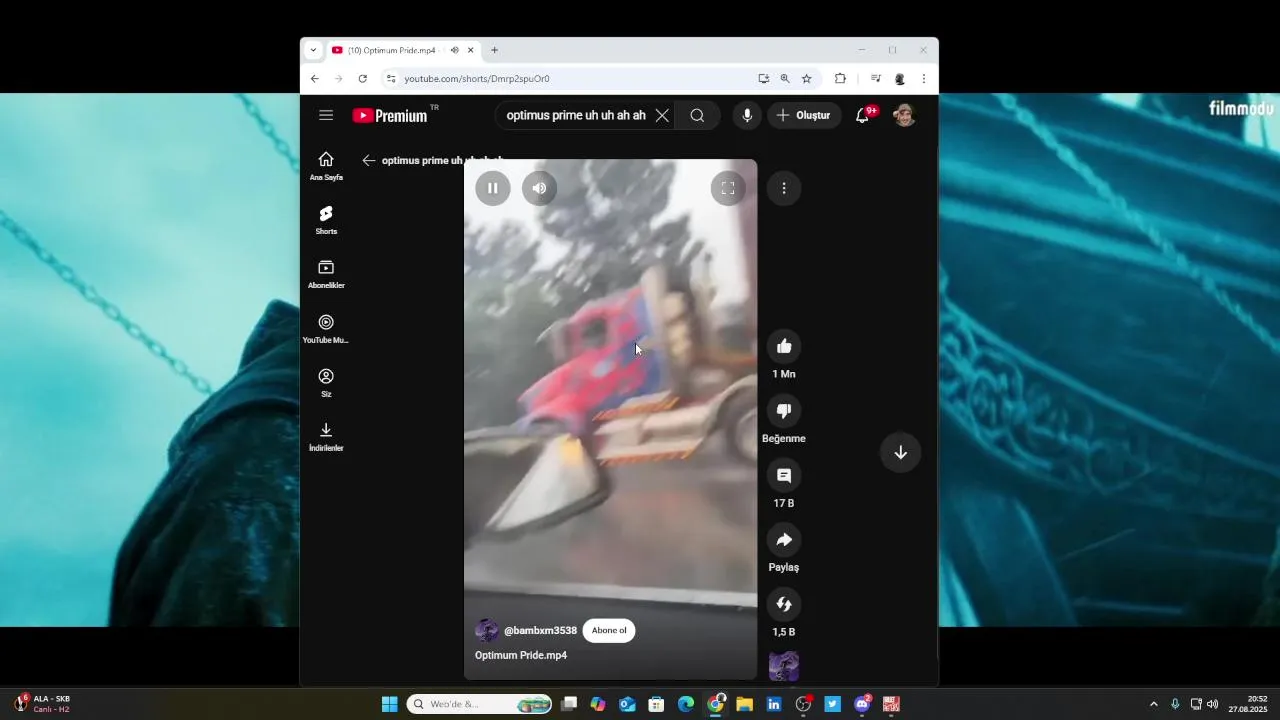
Task: Open Chrome three-dot menu
Action: [923, 78]
